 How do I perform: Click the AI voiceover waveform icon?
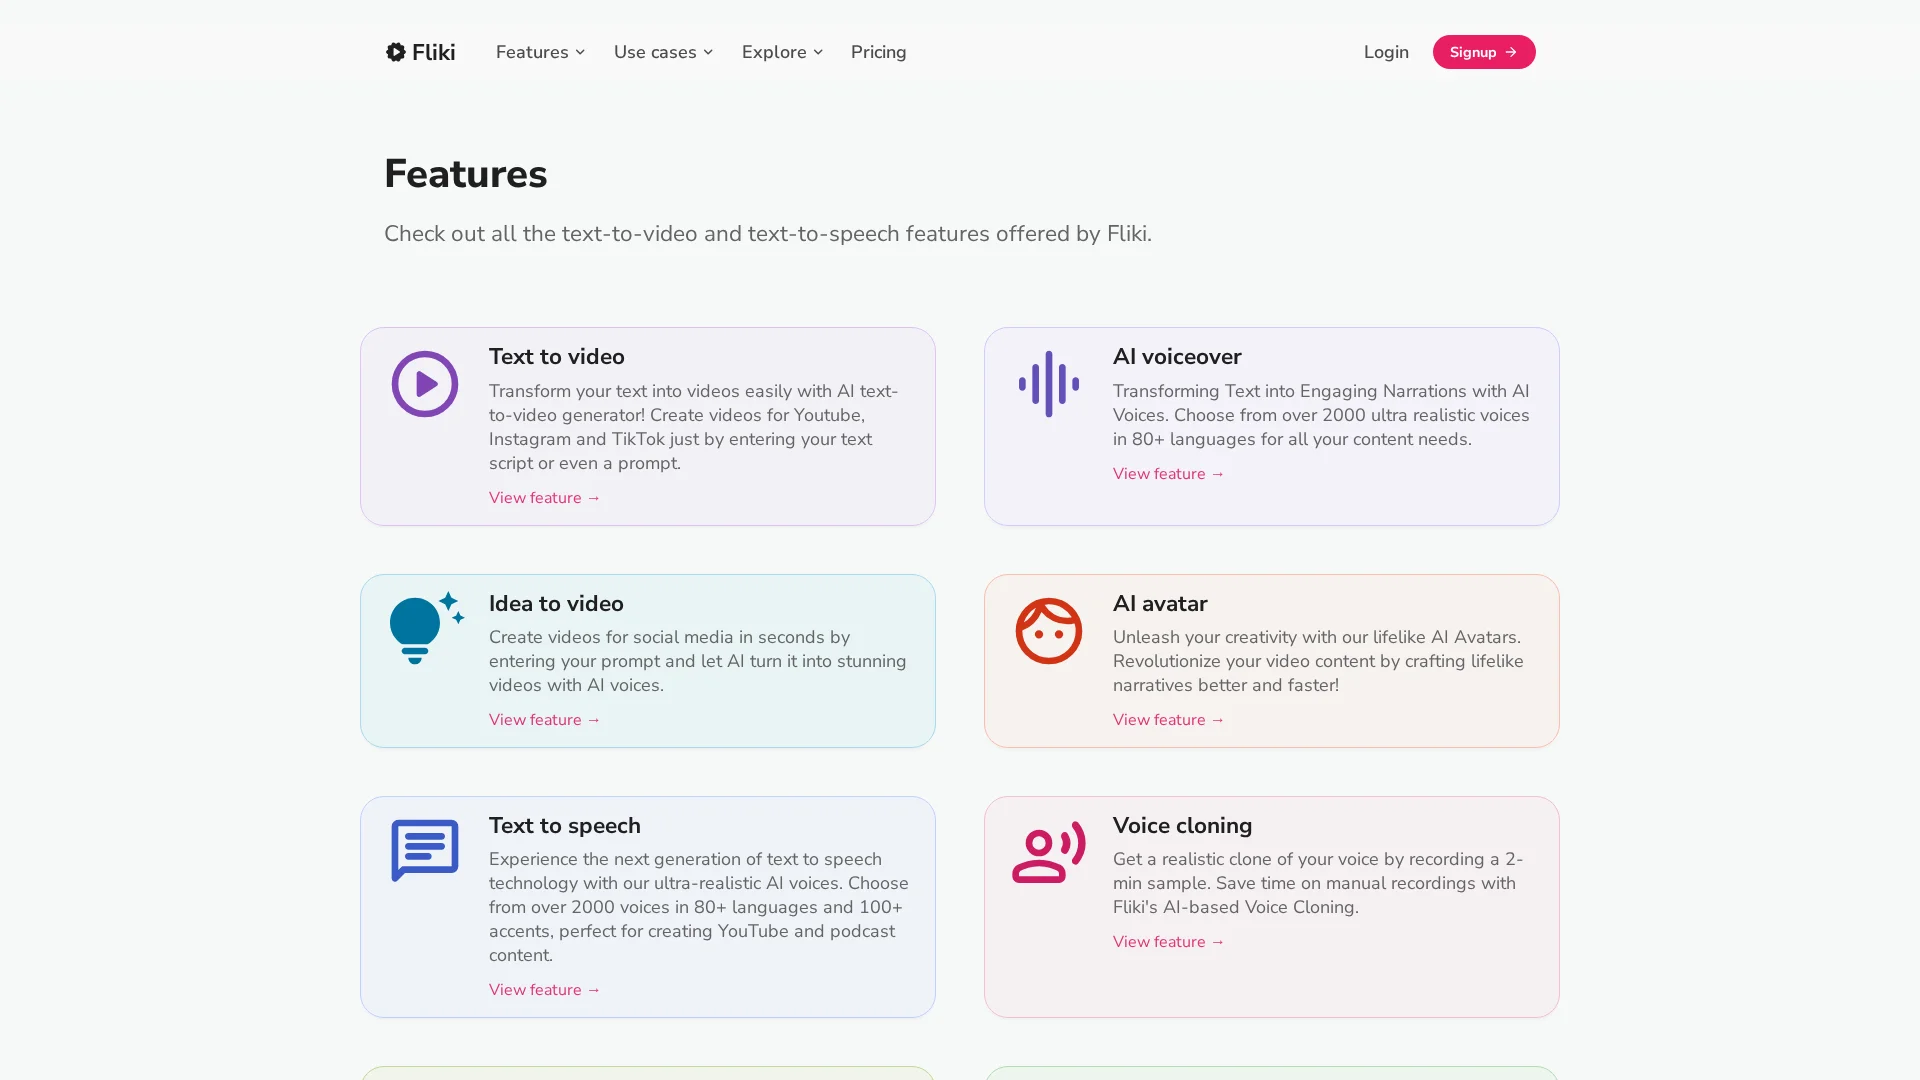click(x=1048, y=384)
